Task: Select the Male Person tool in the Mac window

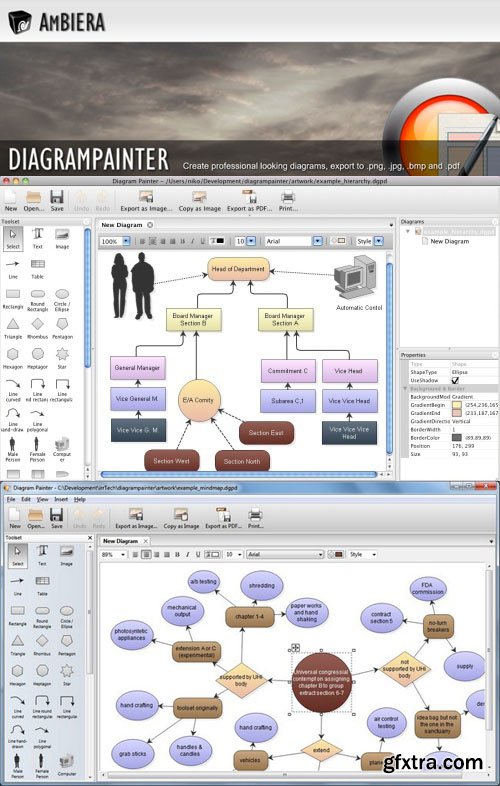Action: pyautogui.click(x=13, y=449)
